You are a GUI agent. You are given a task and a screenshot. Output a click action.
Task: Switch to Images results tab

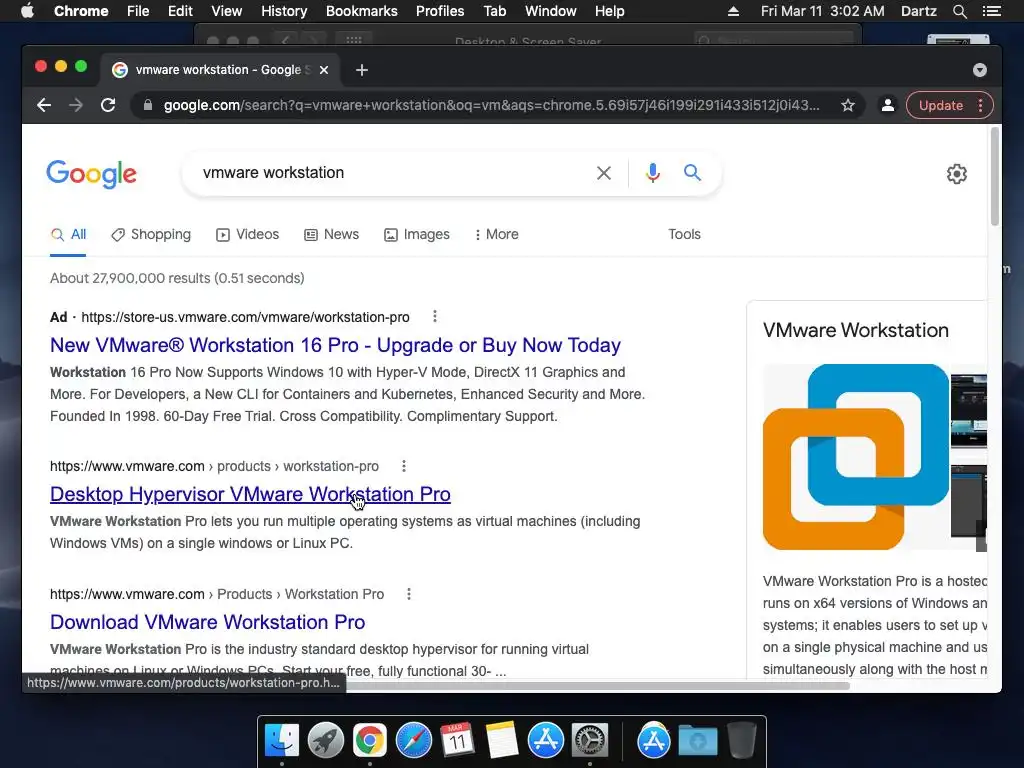pyautogui.click(x=417, y=234)
